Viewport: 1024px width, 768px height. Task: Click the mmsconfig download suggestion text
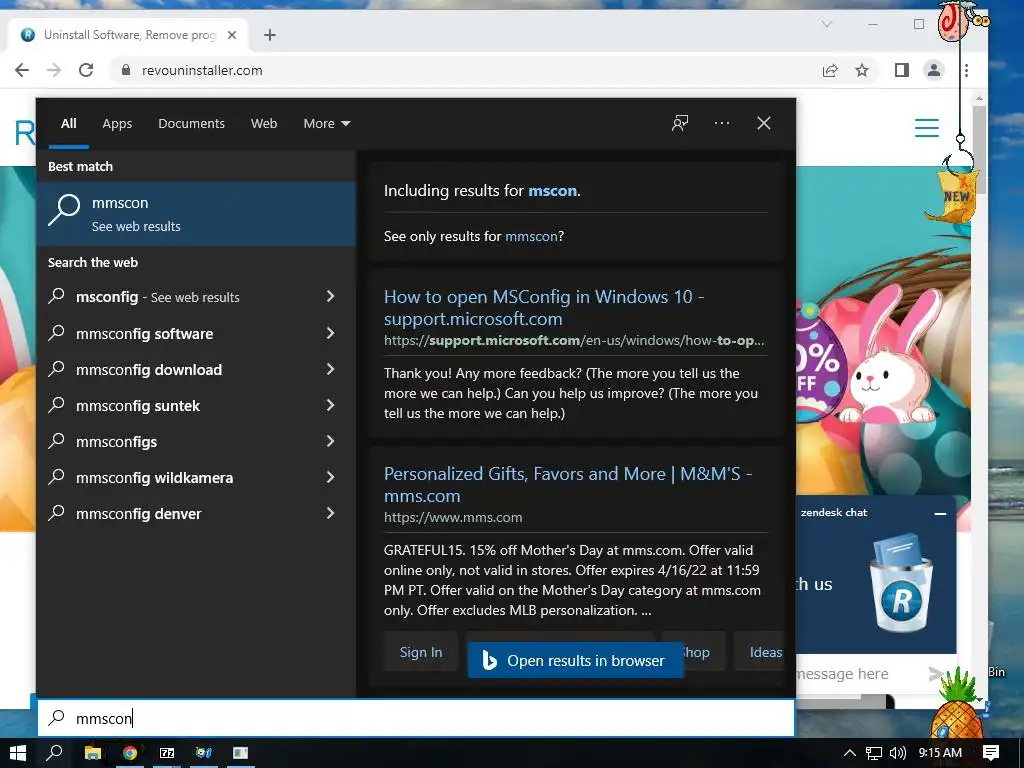point(149,370)
